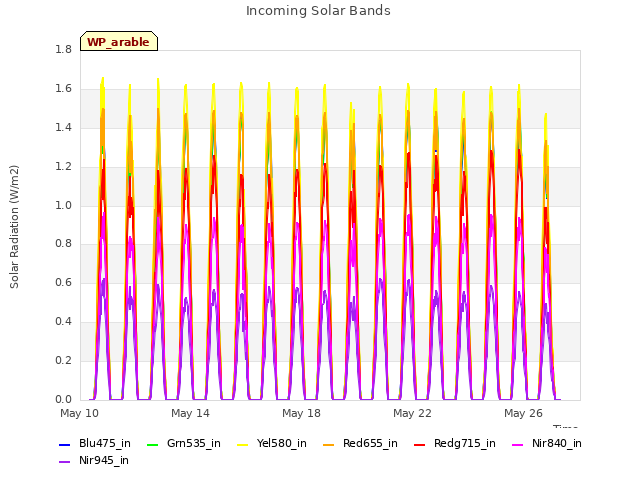Click the magenta Nir840_in legend color marker

click(518, 444)
